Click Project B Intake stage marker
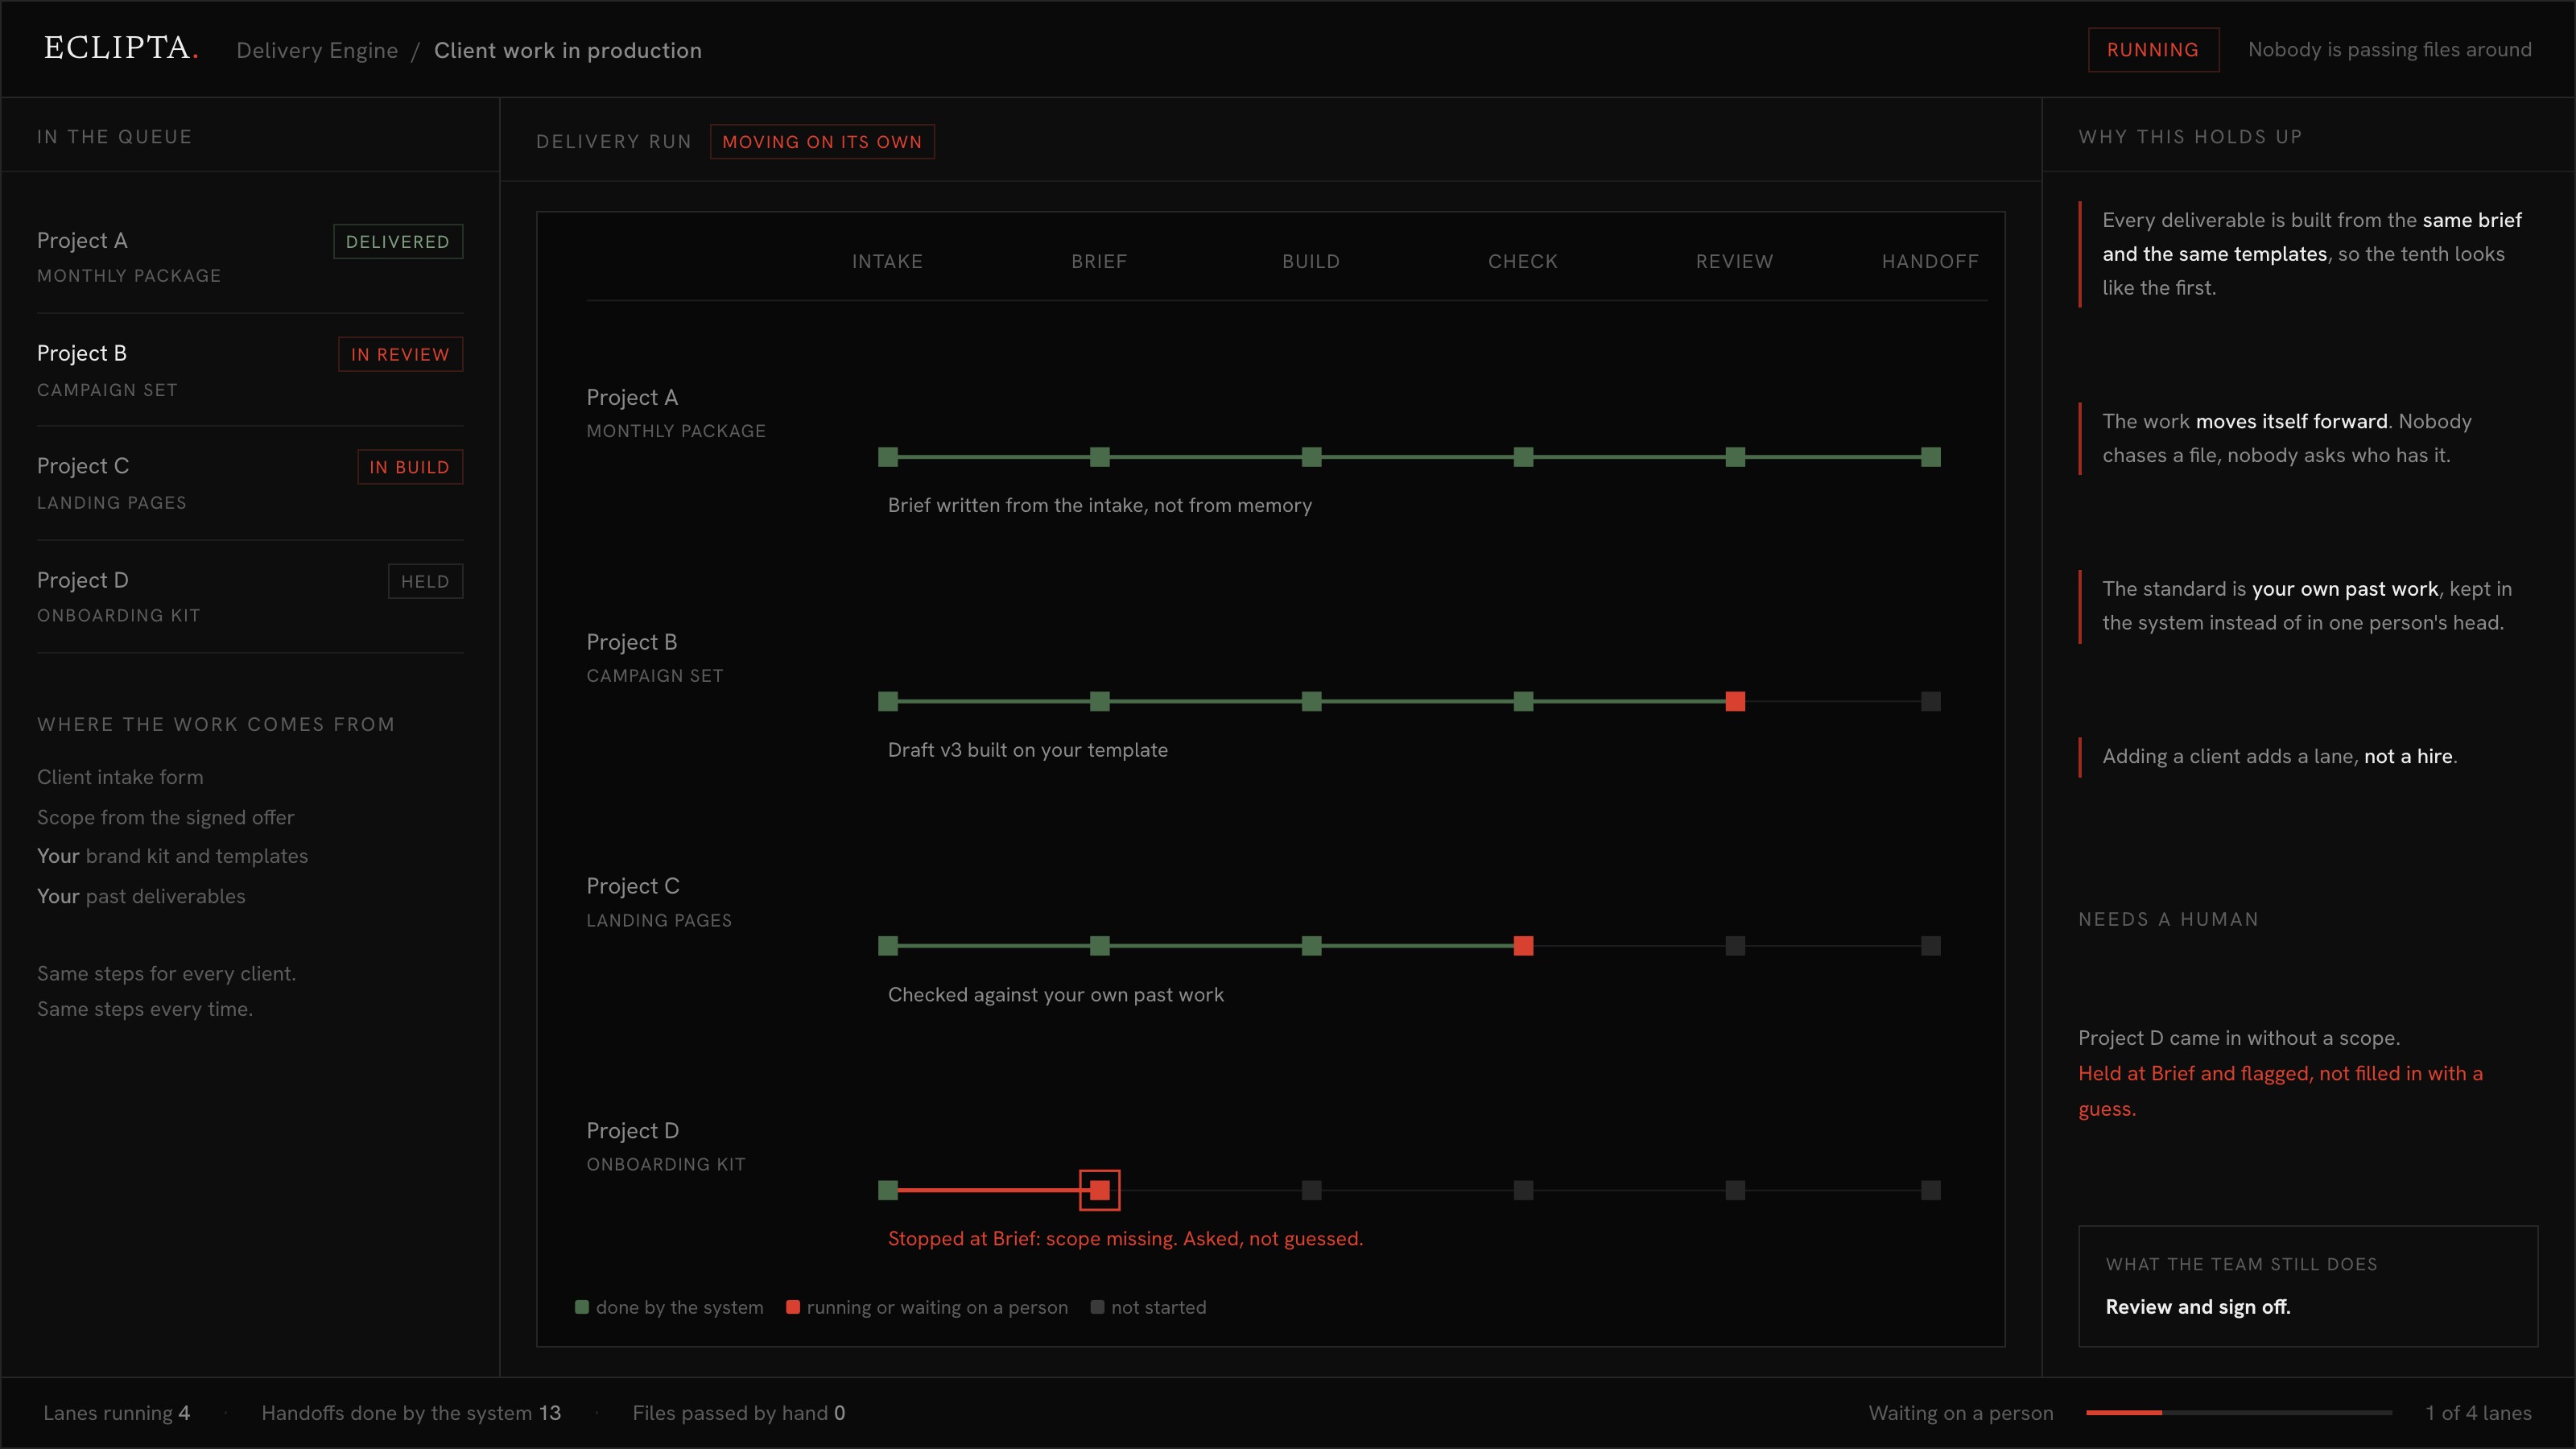The width and height of the screenshot is (2576, 1449). (x=888, y=701)
